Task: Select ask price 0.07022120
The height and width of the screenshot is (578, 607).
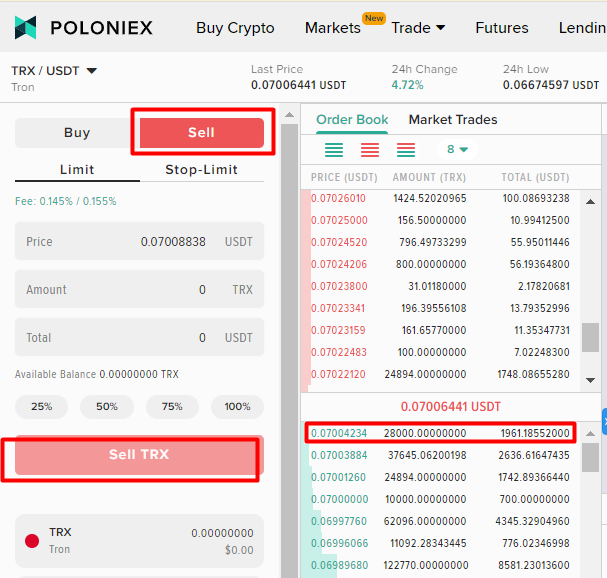Action: tap(338, 374)
